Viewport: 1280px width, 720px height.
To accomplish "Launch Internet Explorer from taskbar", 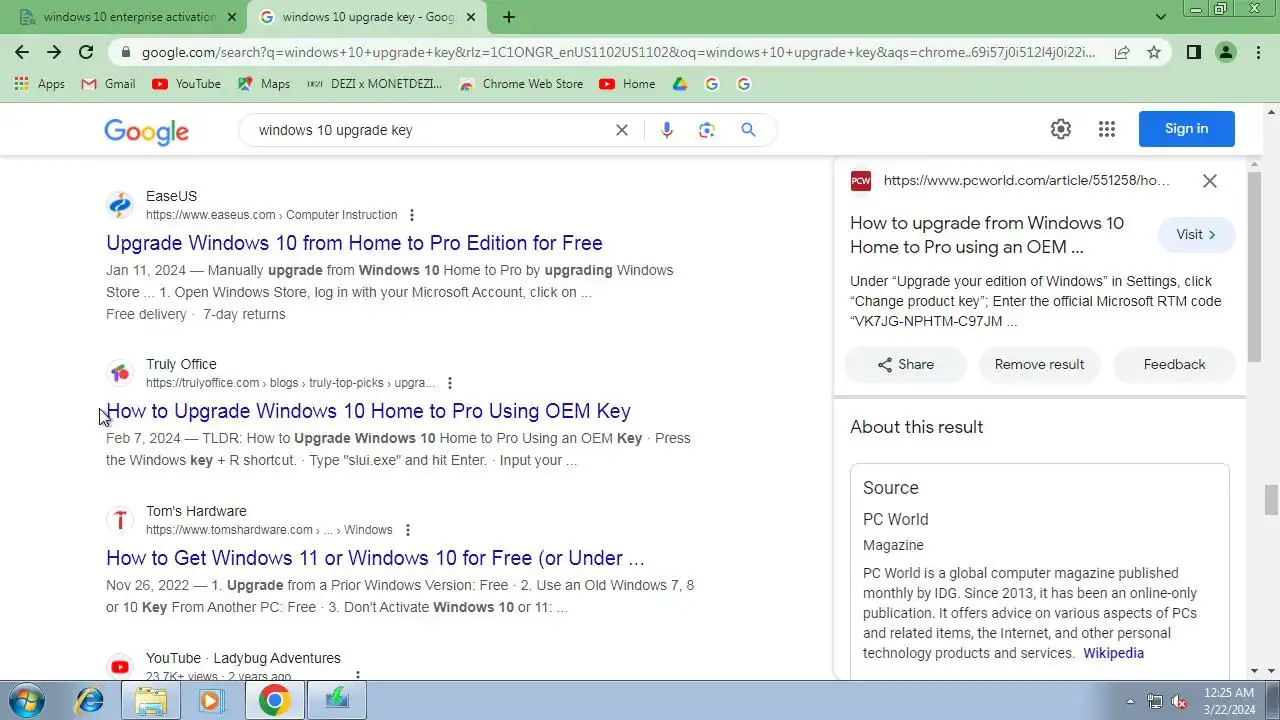I will 90,701.
